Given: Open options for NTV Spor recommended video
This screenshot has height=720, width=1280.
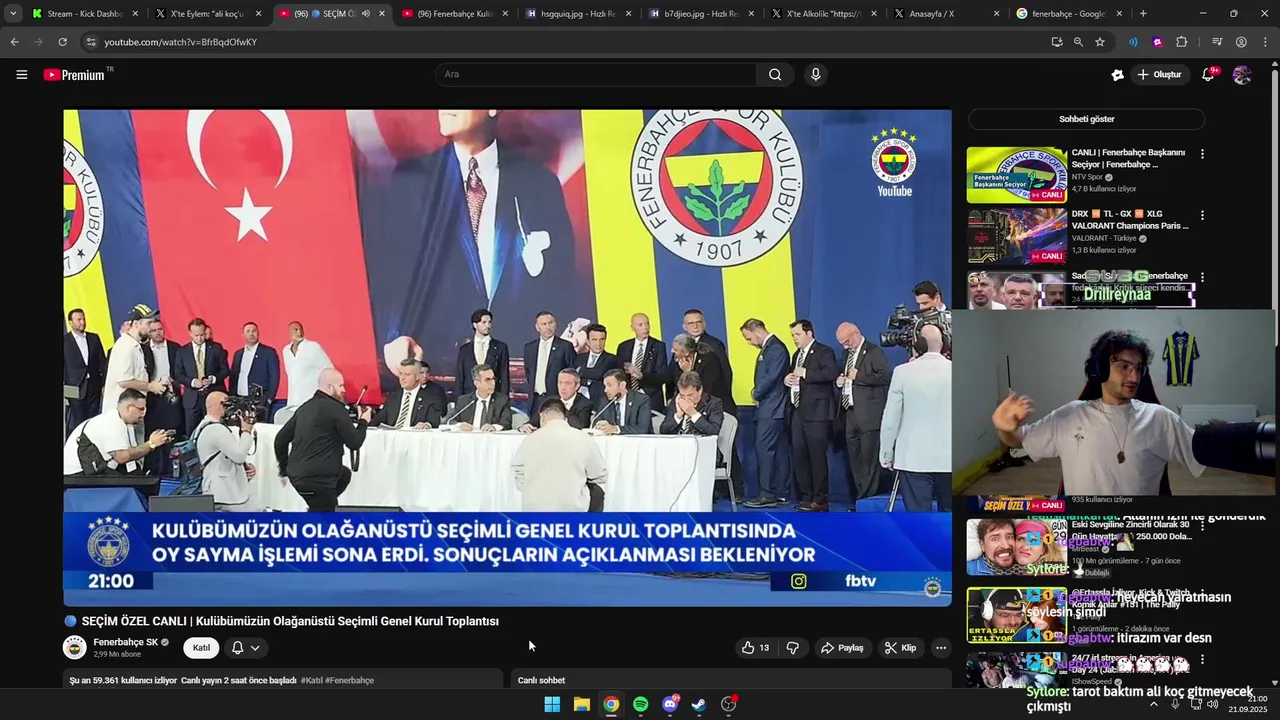Looking at the screenshot, I should 1202,154.
